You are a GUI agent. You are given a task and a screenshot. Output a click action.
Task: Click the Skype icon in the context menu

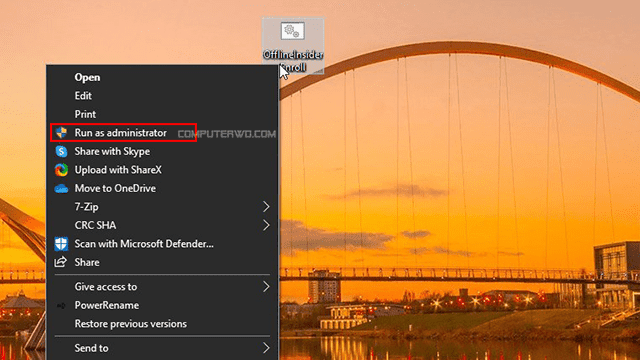pyautogui.click(x=61, y=151)
